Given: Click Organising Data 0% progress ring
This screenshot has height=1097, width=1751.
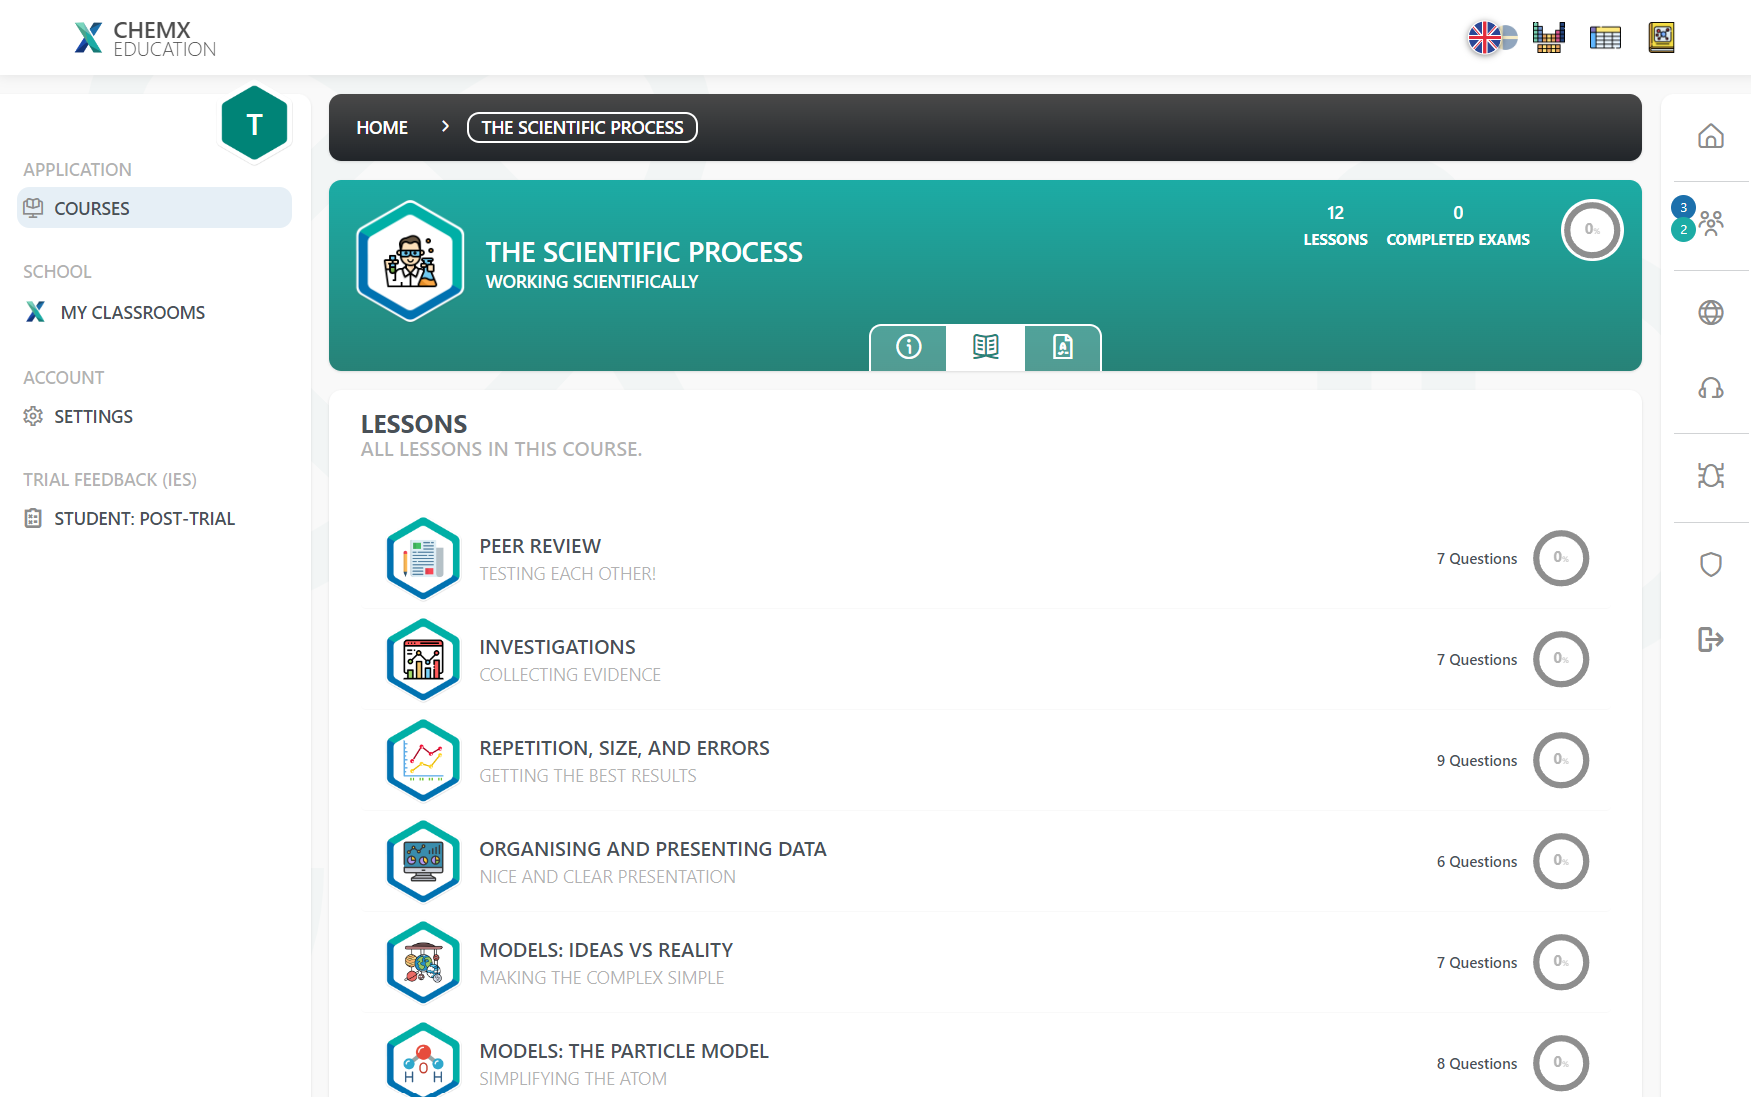Looking at the screenshot, I should [x=1561, y=861].
